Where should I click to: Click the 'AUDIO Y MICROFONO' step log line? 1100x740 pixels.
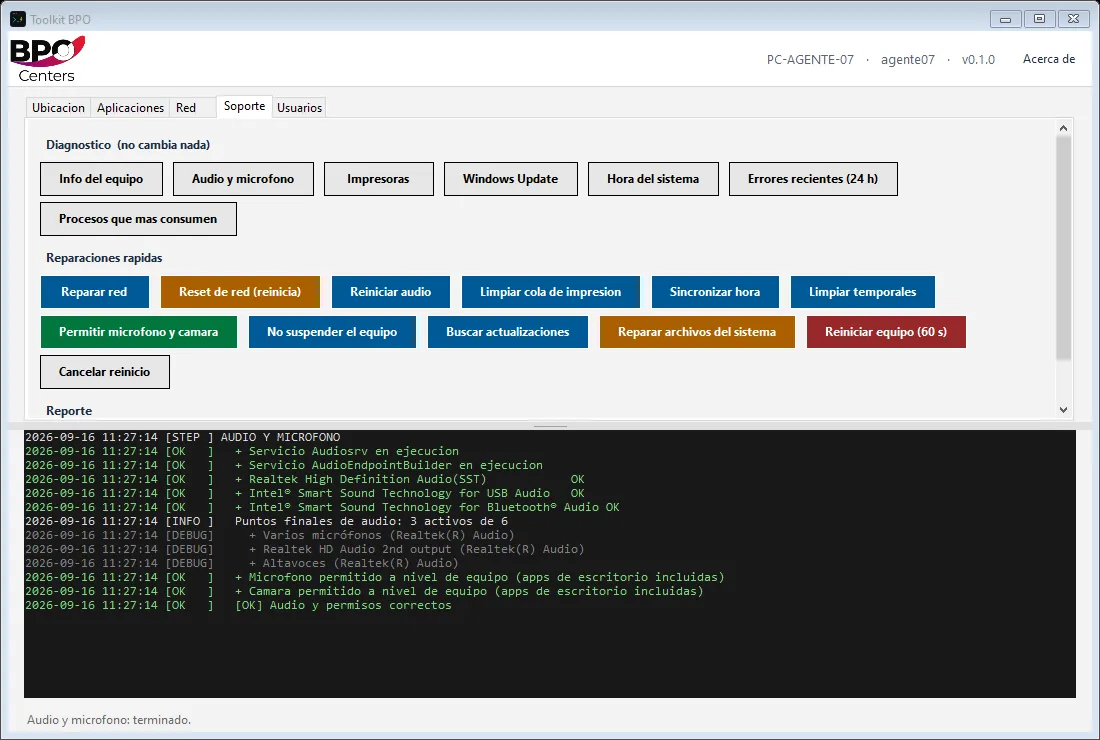pos(182,437)
